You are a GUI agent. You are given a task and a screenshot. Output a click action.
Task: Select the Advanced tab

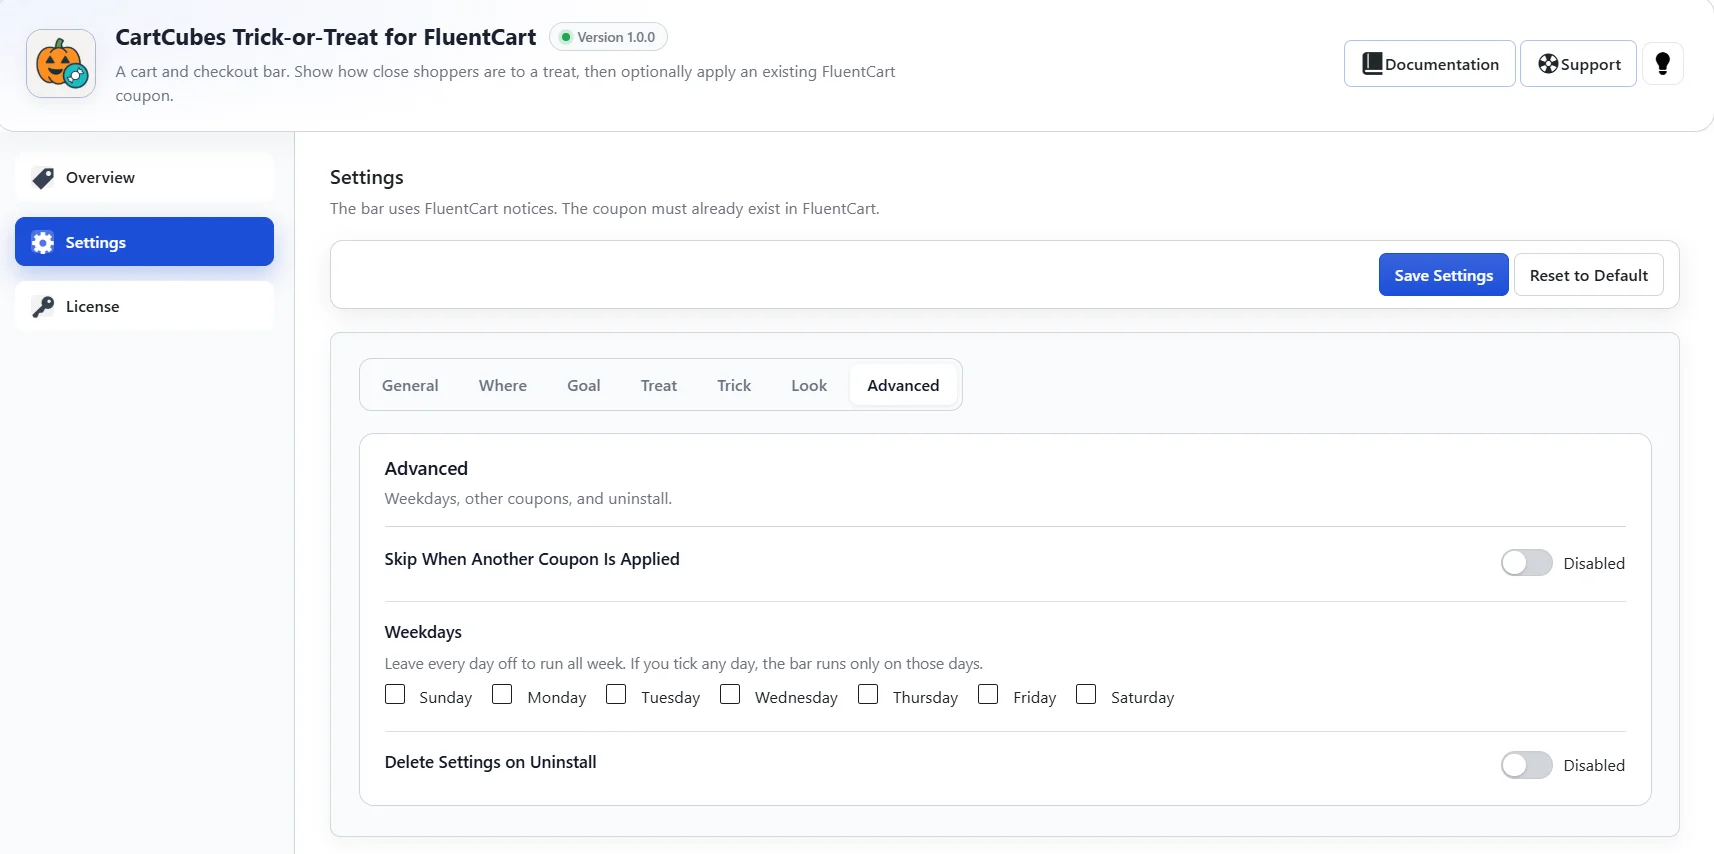click(x=903, y=385)
